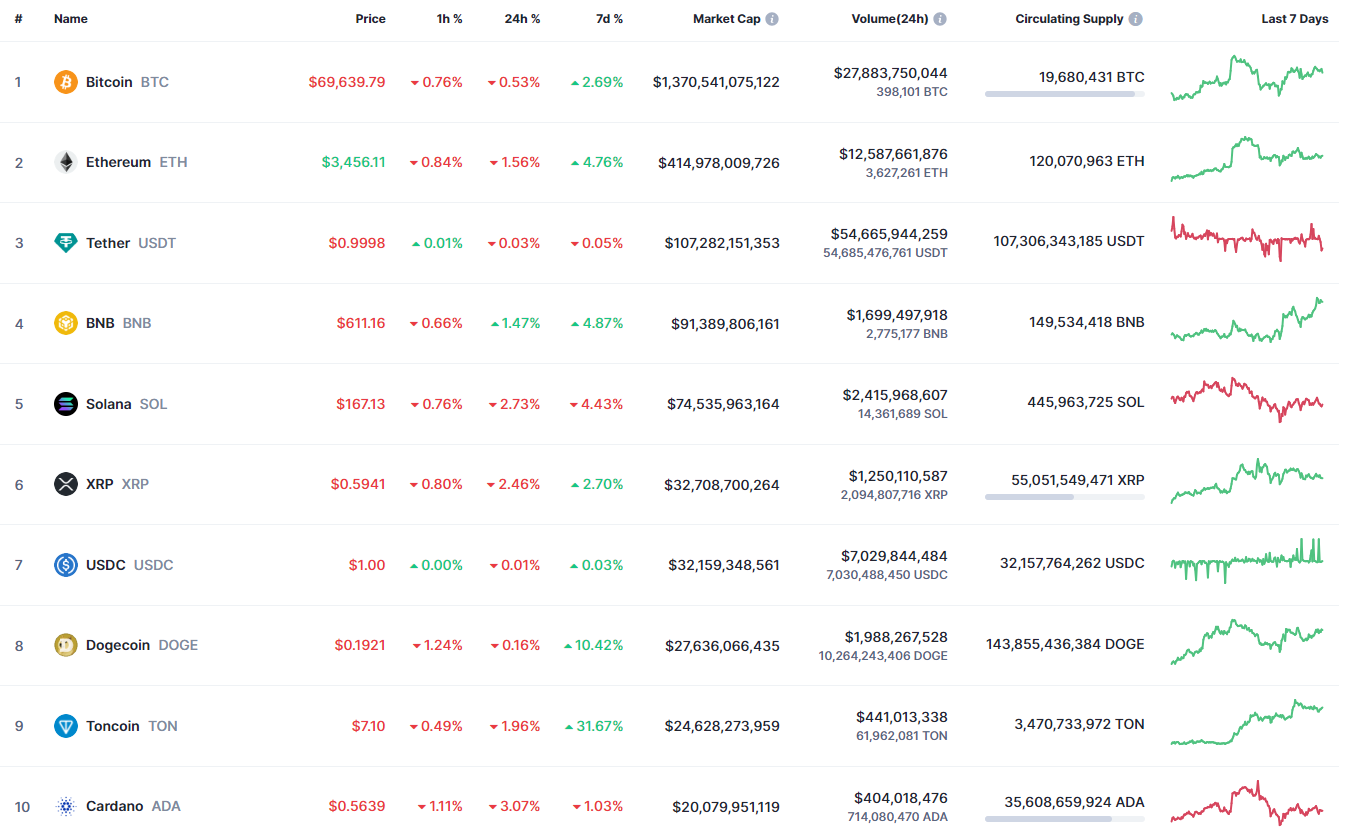Screen dimensions: 1362x835
Task: Open the Cardano ADA coin page
Action: (x=114, y=806)
